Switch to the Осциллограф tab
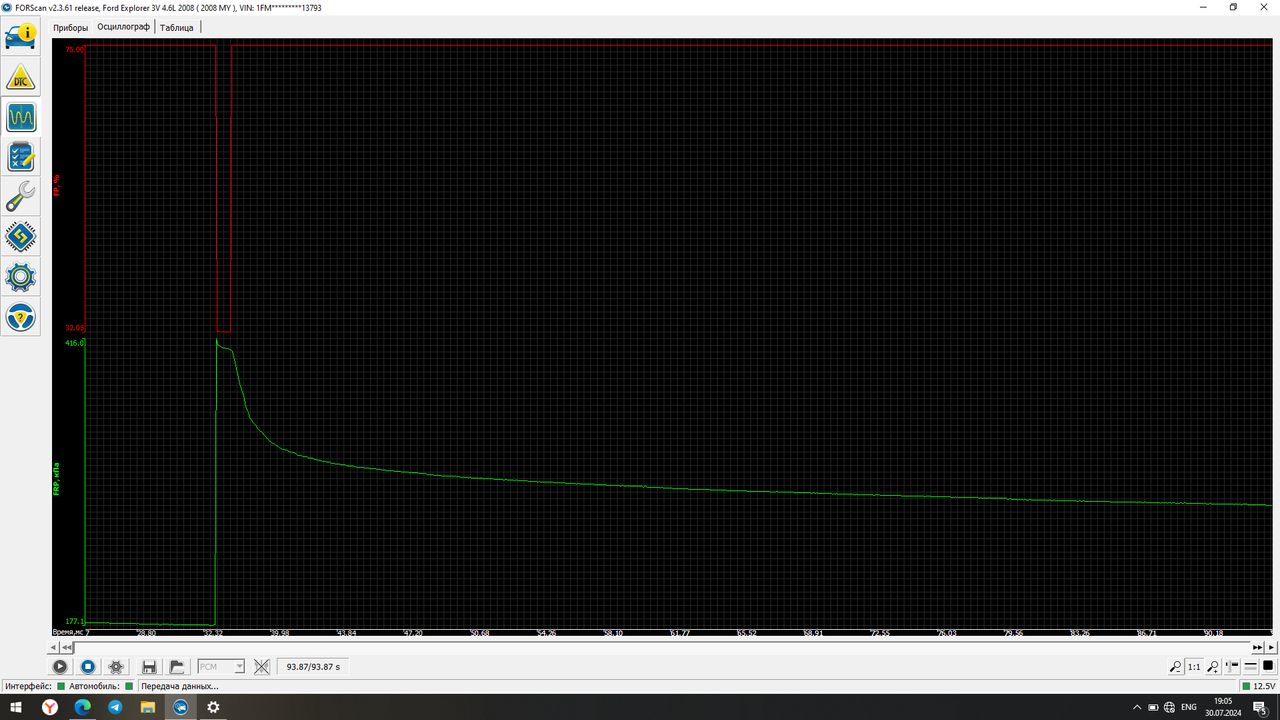The height and width of the screenshot is (720, 1280). point(123,27)
